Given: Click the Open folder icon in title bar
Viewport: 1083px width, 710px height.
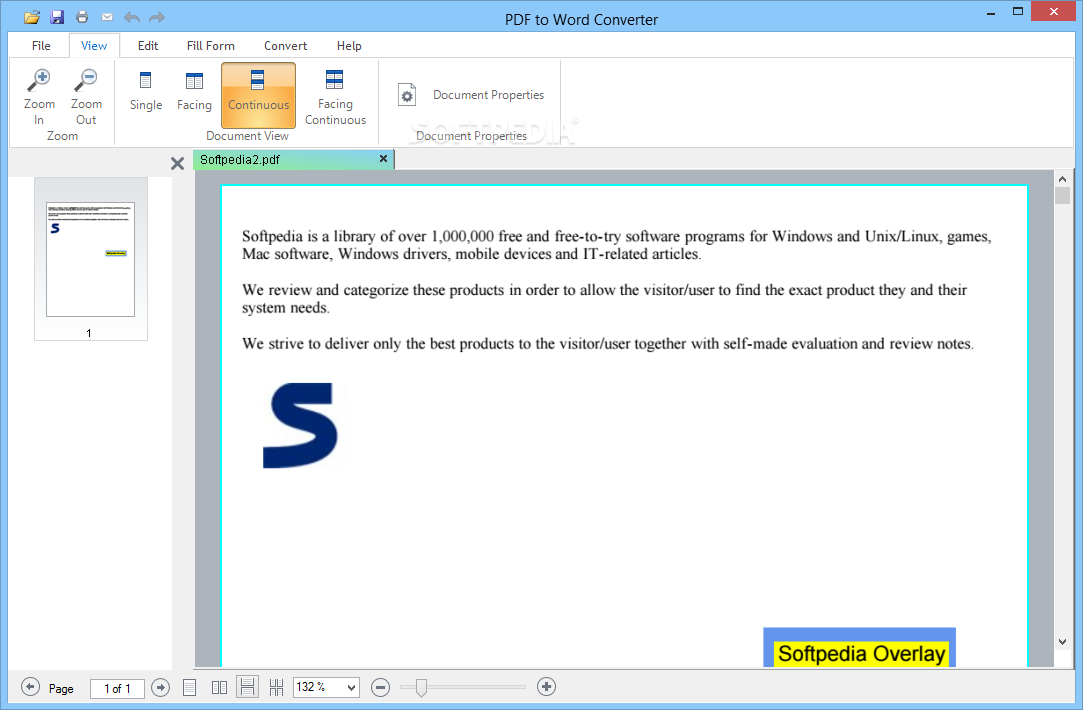Looking at the screenshot, I should pyautogui.click(x=32, y=17).
